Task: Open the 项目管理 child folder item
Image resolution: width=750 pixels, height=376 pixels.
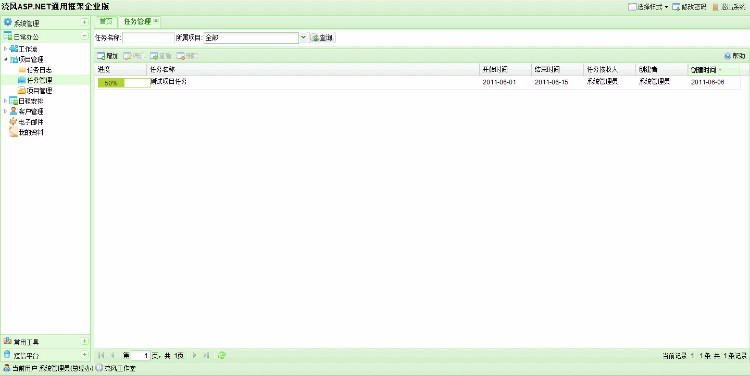Action: 35,90
